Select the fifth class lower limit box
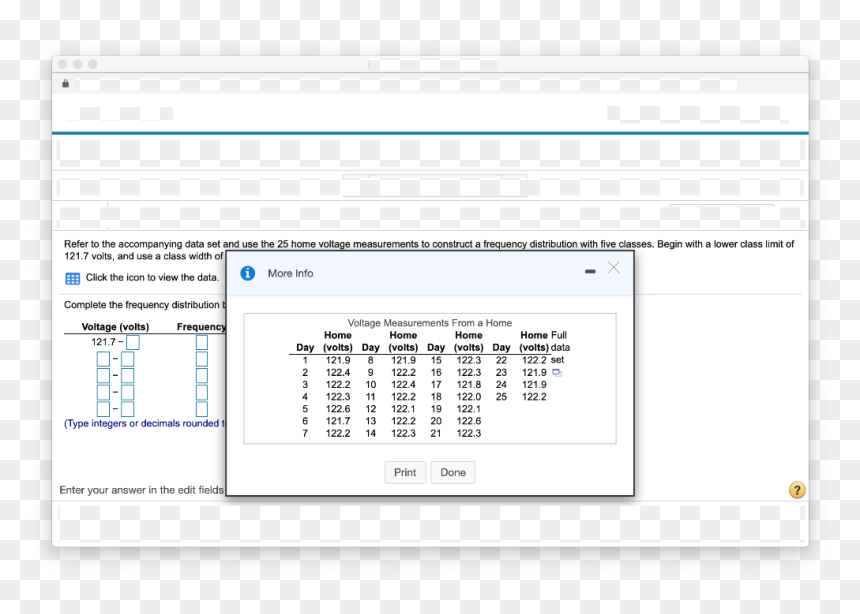Screen dimensions: 860x614 coord(103,409)
